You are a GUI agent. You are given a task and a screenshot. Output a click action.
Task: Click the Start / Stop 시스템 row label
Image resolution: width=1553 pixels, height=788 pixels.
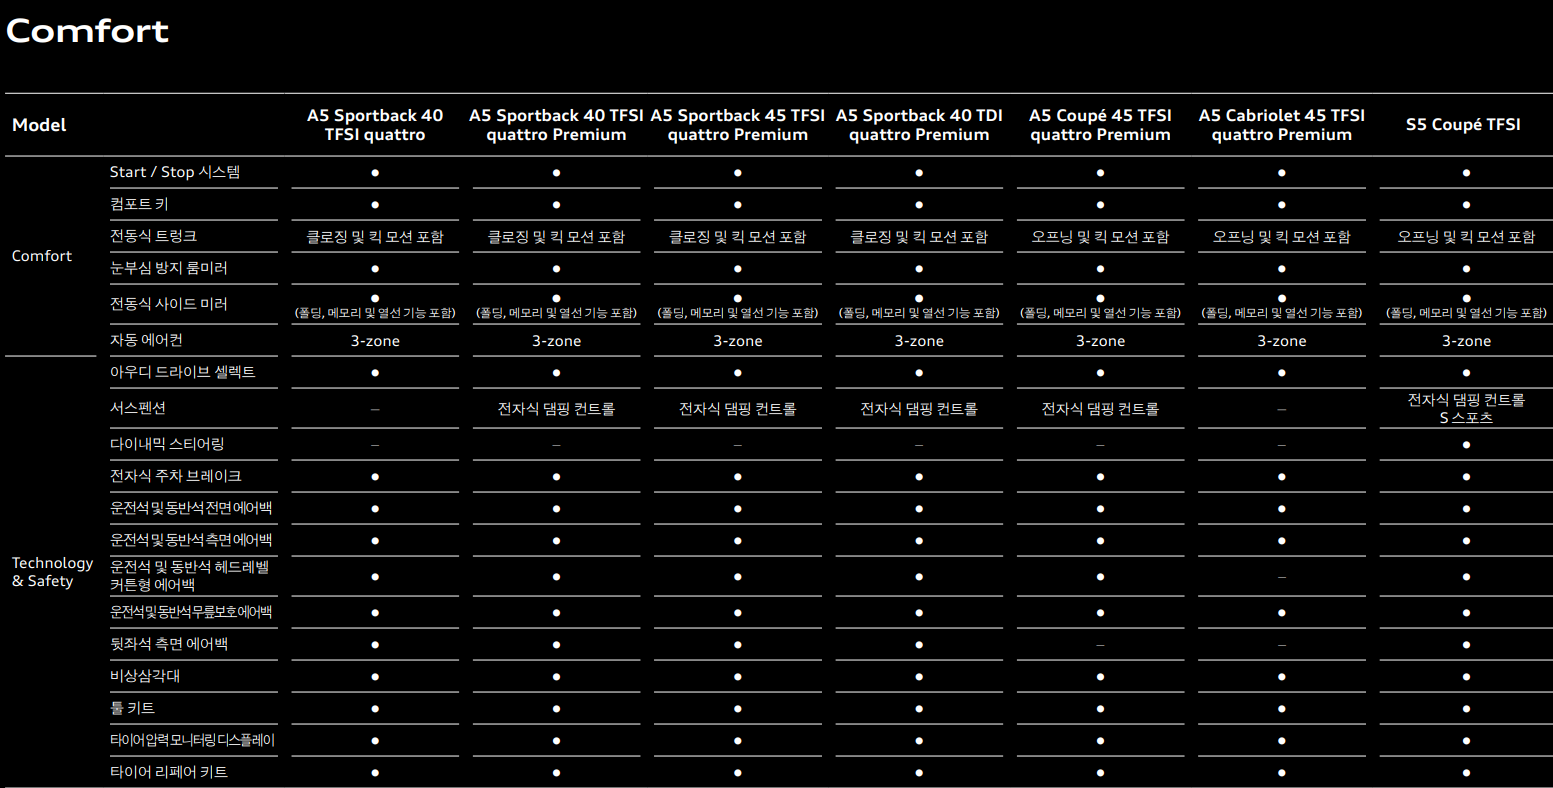click(x=175, y=172)
